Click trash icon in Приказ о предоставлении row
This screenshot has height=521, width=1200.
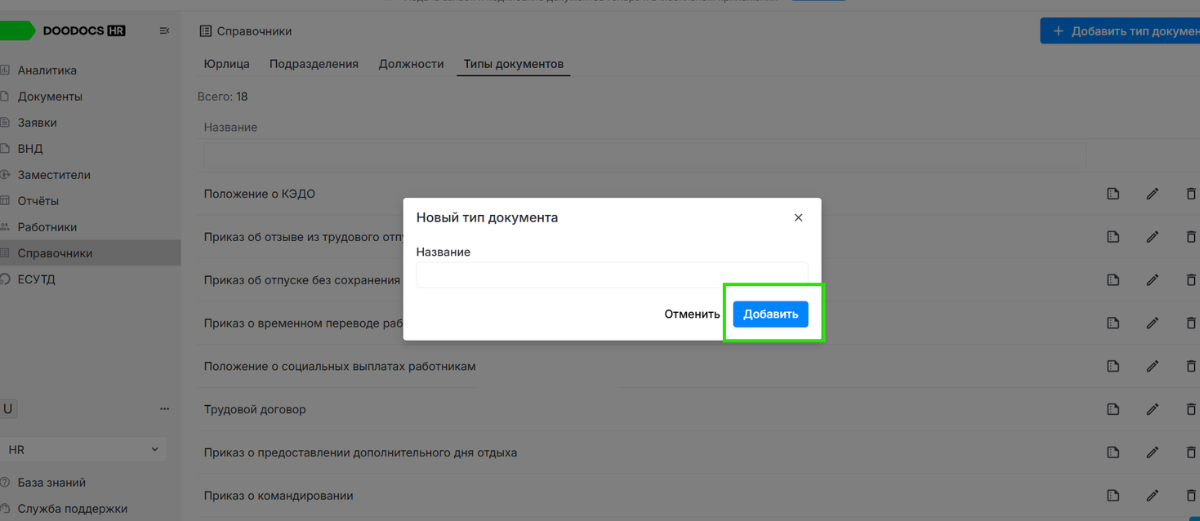click(1190, 452)
